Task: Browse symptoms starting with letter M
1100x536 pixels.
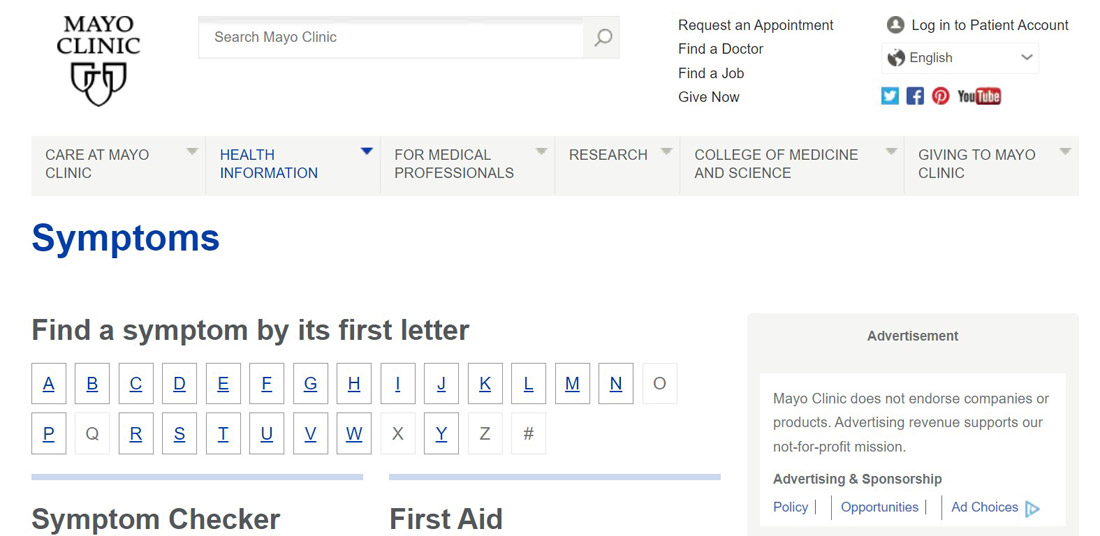Action: [x=572, y=384]
